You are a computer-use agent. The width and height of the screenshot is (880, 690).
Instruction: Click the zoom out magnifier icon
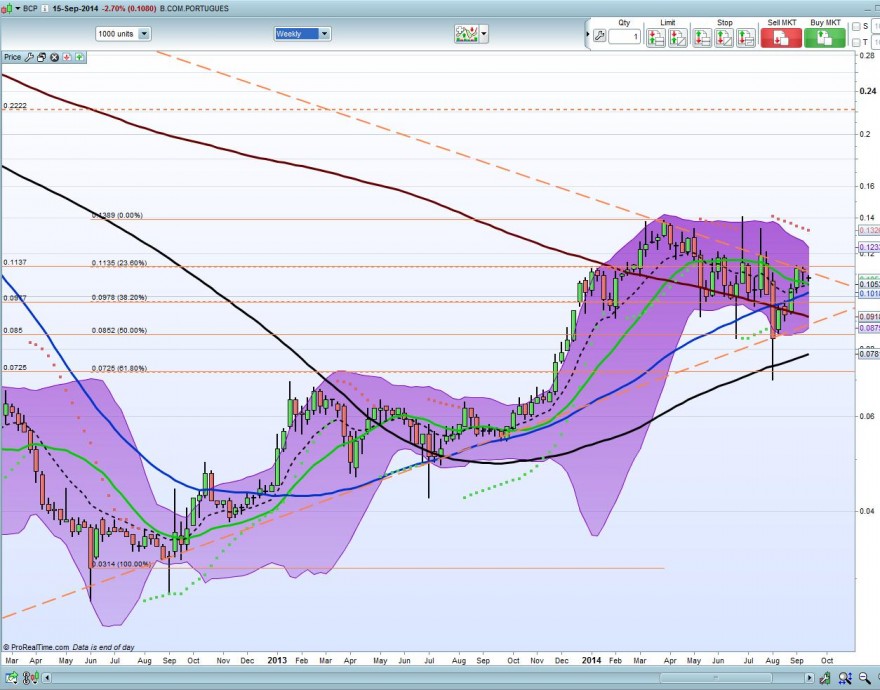point(864,679)
